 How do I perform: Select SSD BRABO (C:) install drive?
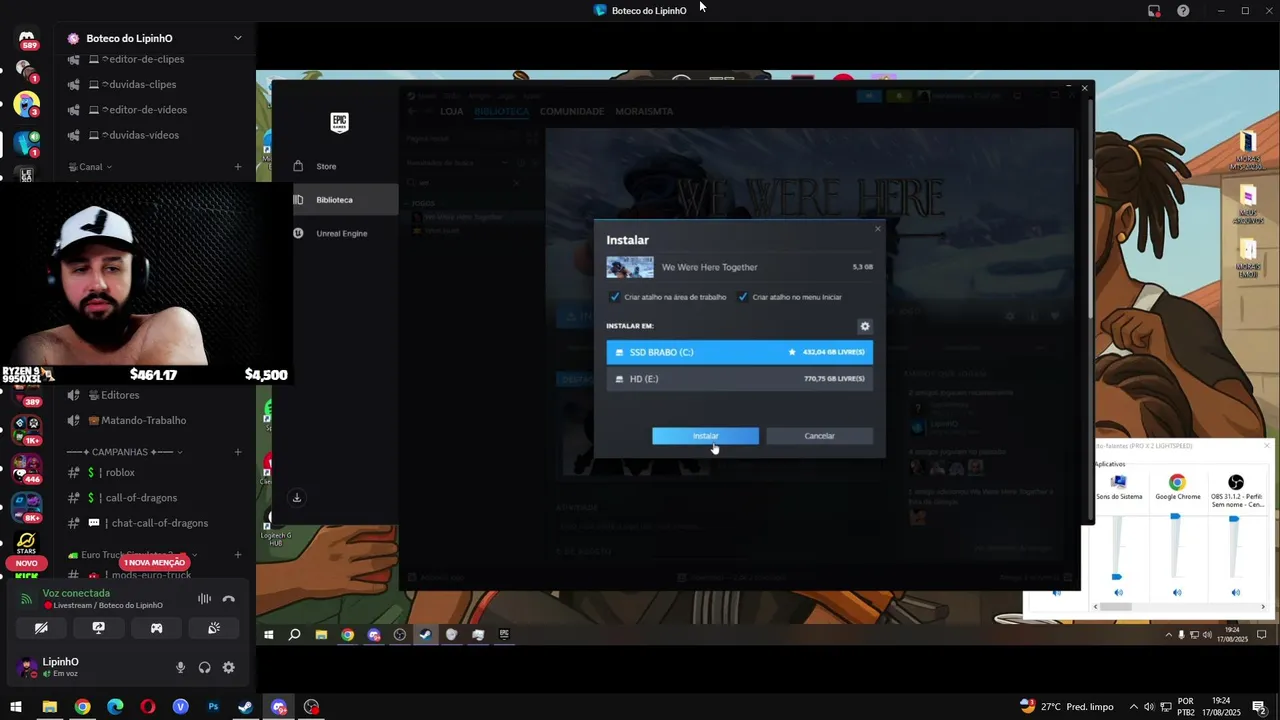click(739, 352)
